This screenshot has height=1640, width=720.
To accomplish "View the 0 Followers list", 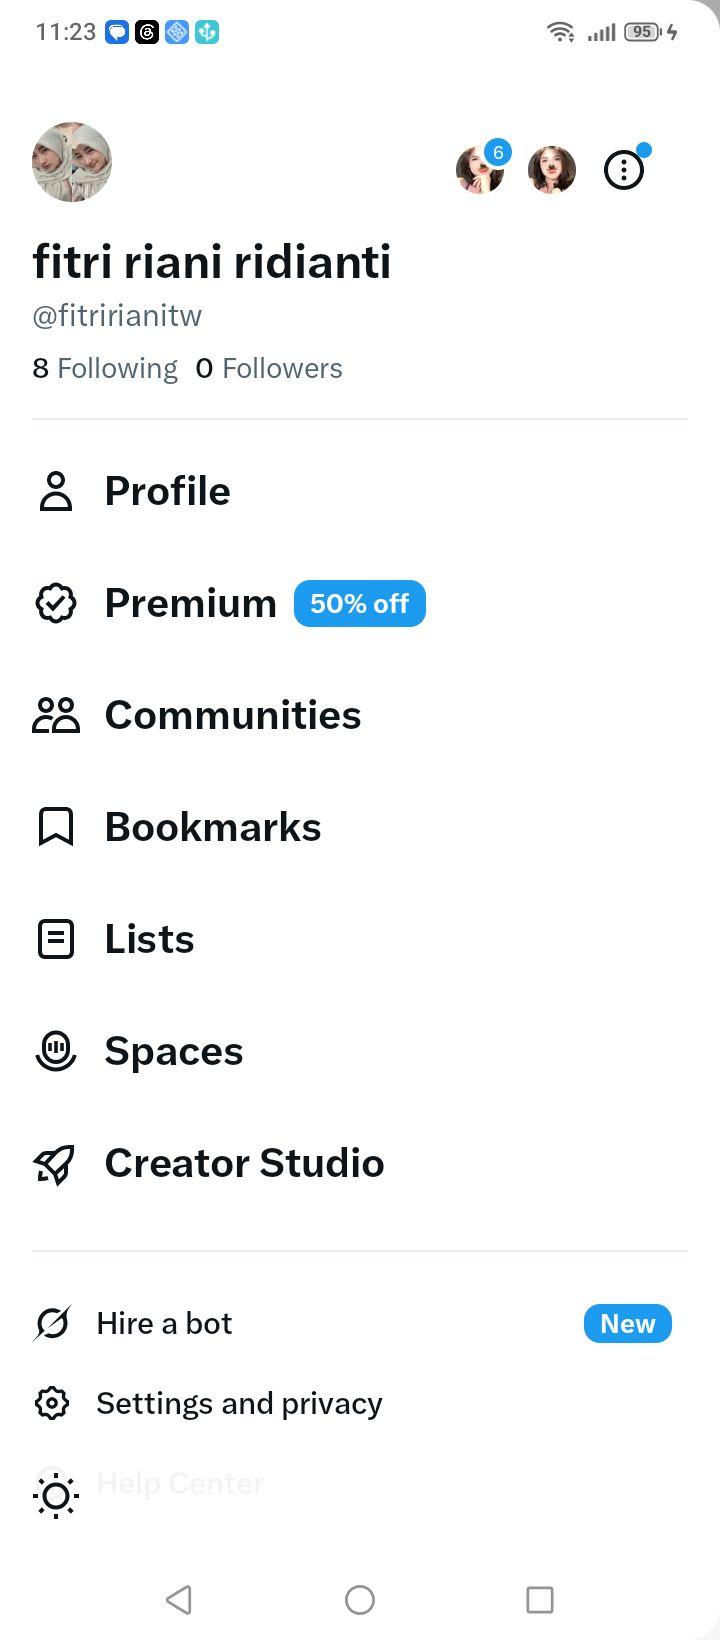I will [x=269, y=368].
